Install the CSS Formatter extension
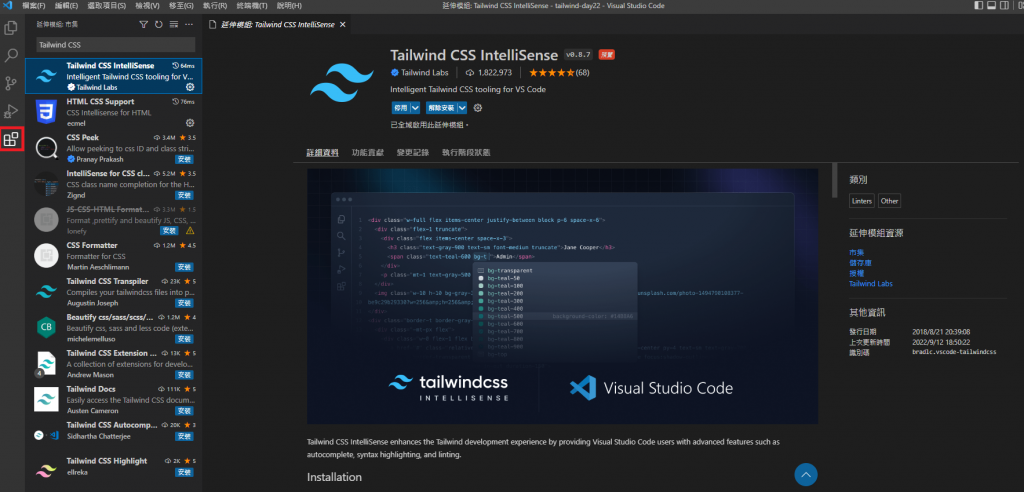Image resolution: width=1024 pixels, height=492 pixels. click(184, 267)
